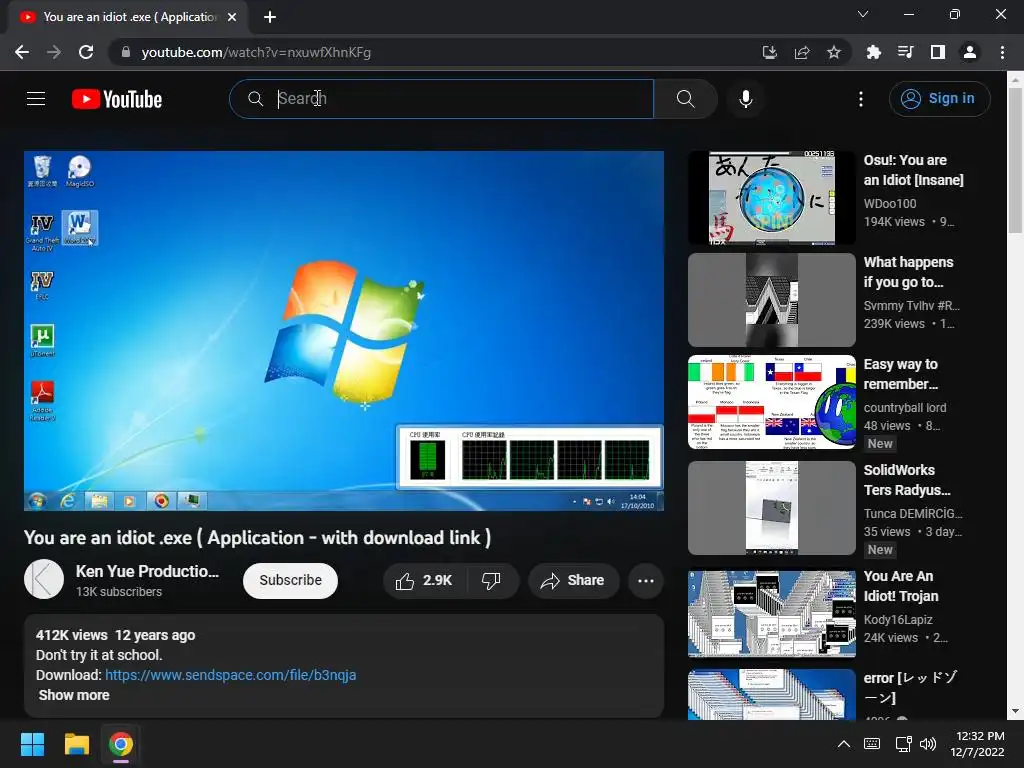Open Windows Start menu
The width and height of the screenshot is (1024, 768).
32,744
